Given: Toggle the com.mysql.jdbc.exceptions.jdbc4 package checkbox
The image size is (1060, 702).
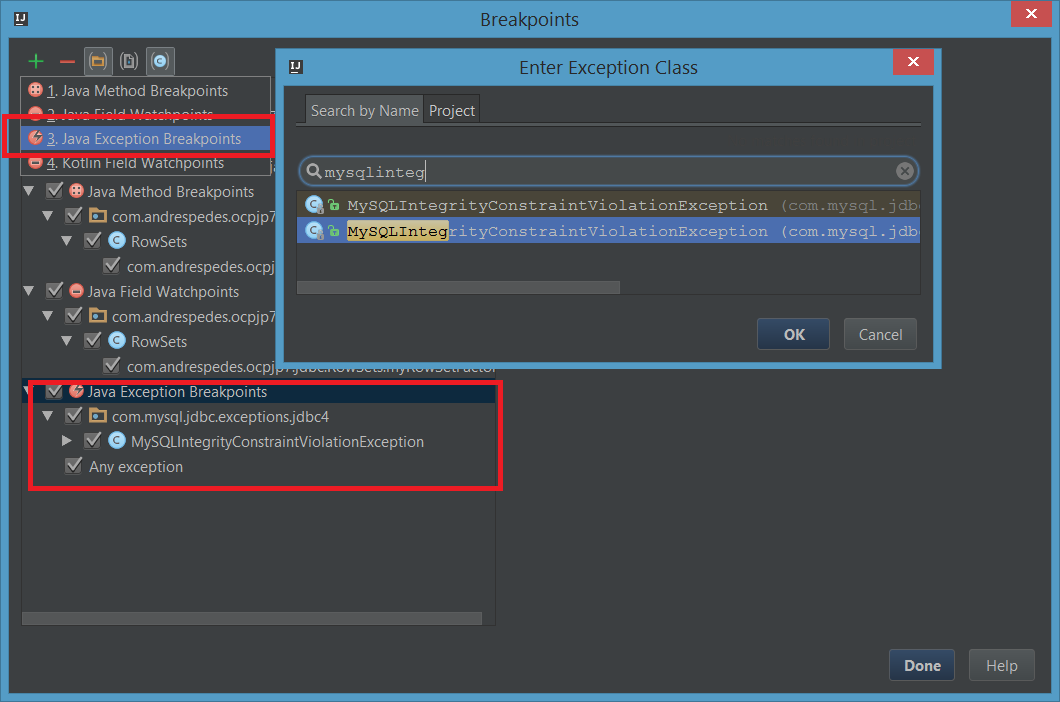Looking at the screenshot, I should click(x=74, y=415).
